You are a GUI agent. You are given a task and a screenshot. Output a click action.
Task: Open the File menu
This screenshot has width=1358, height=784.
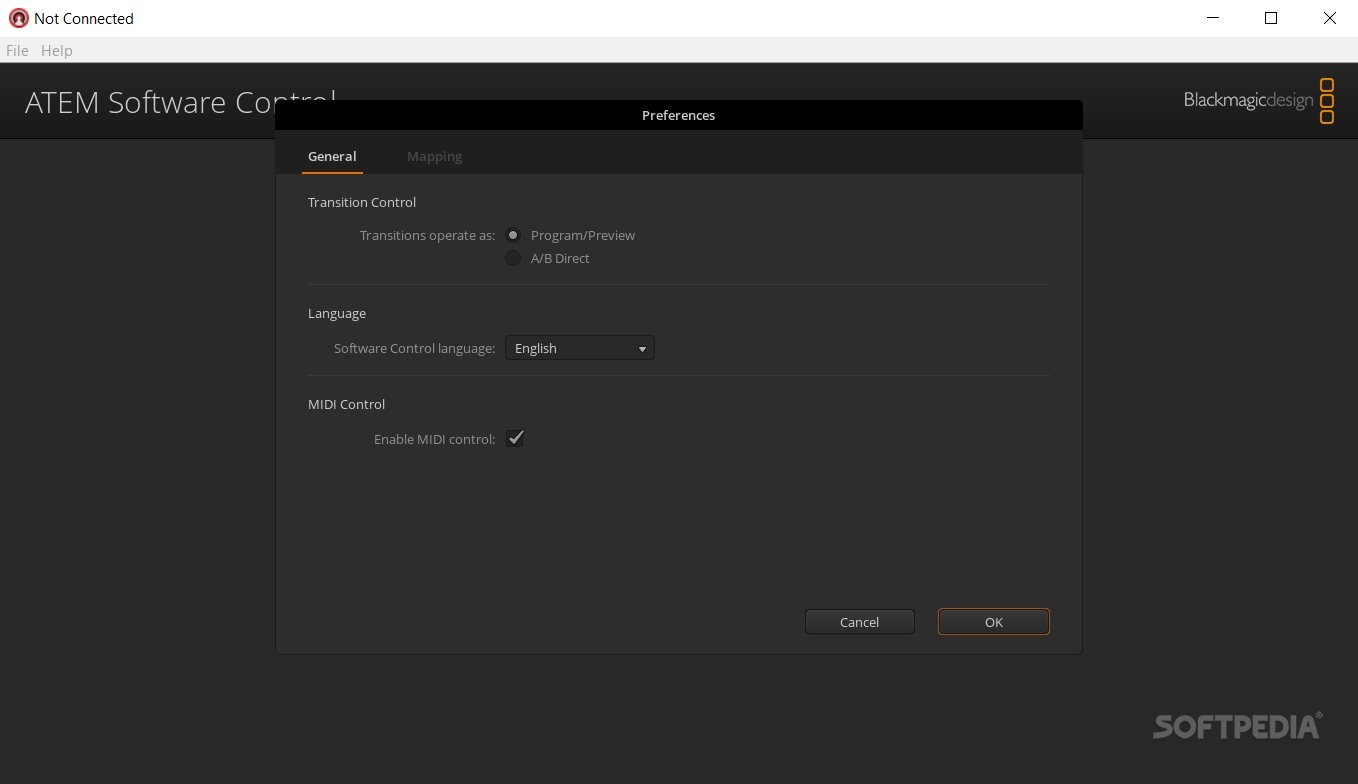(17, 50)
